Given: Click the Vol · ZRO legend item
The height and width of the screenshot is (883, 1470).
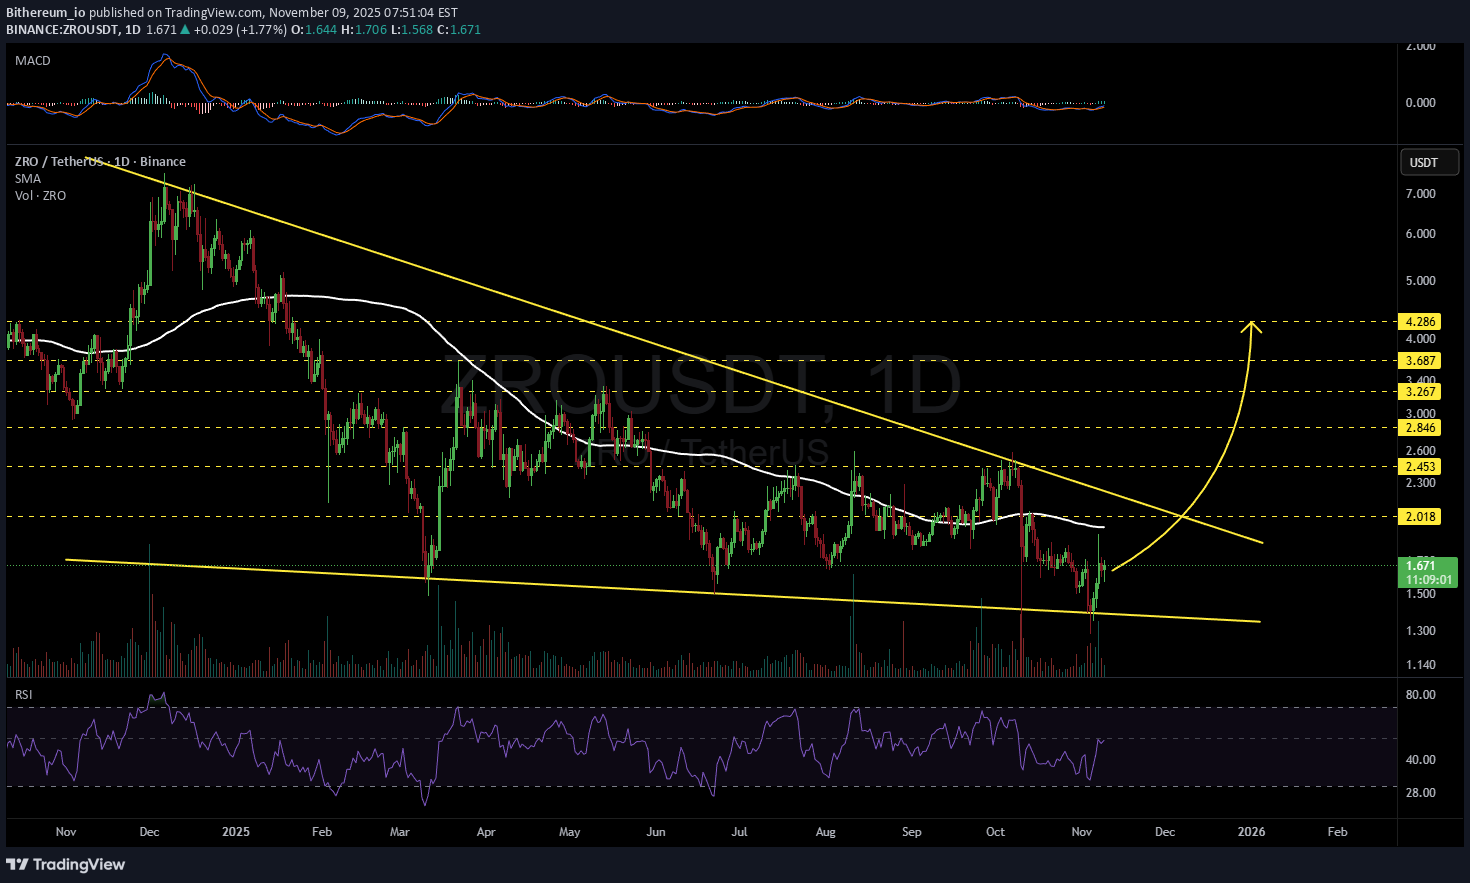Looking at the screenshot, I should 40,196.
